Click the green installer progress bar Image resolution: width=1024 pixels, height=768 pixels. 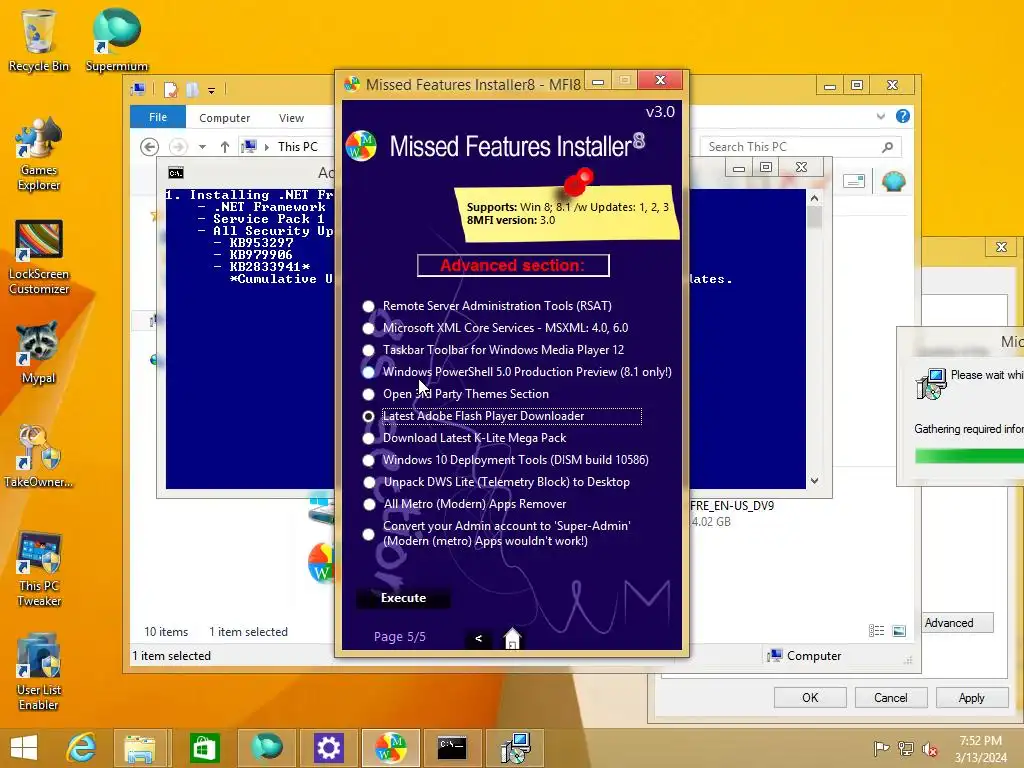[x=969, y=456]
